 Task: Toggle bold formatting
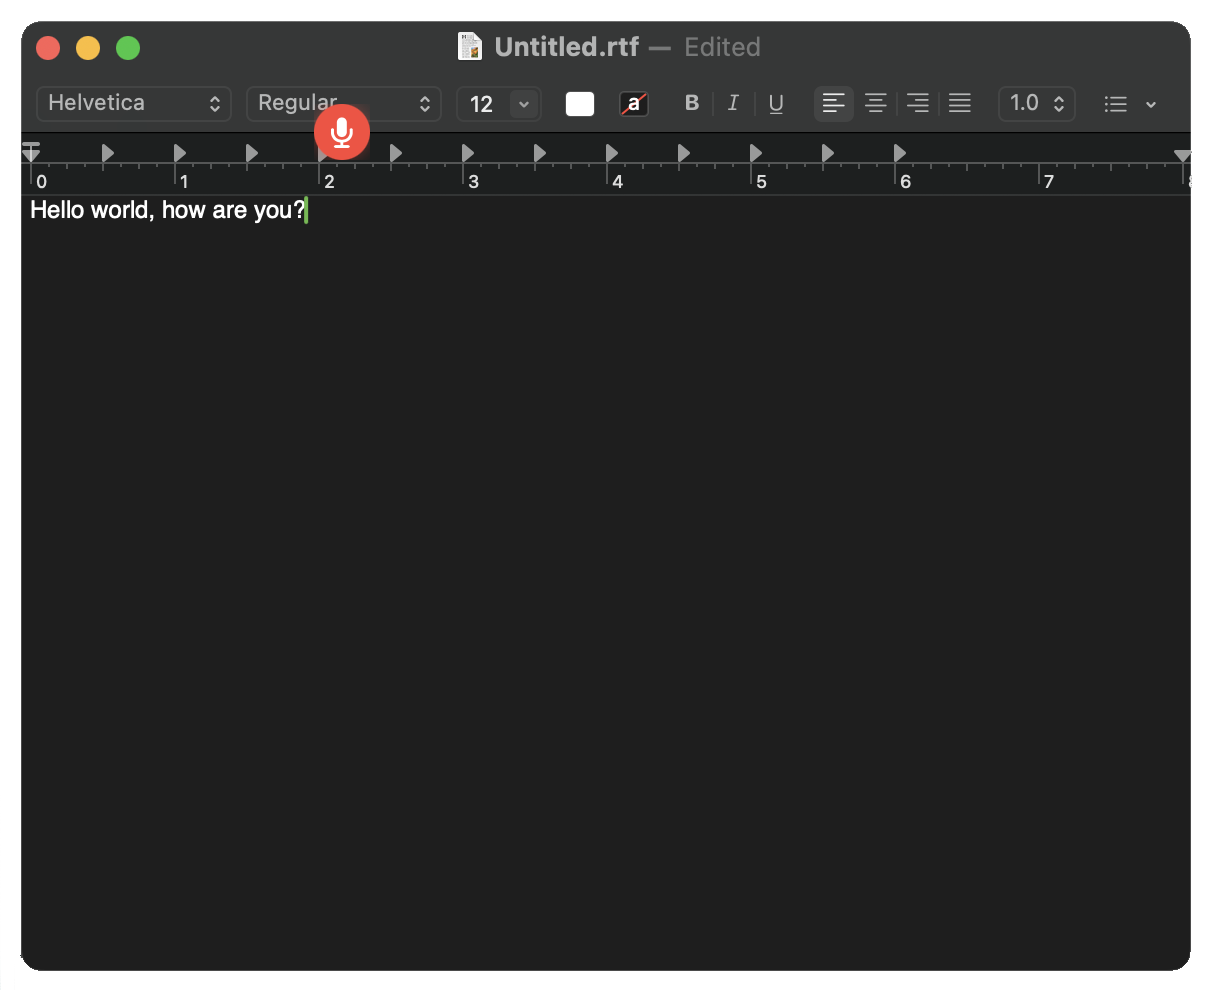click(691, 103)
